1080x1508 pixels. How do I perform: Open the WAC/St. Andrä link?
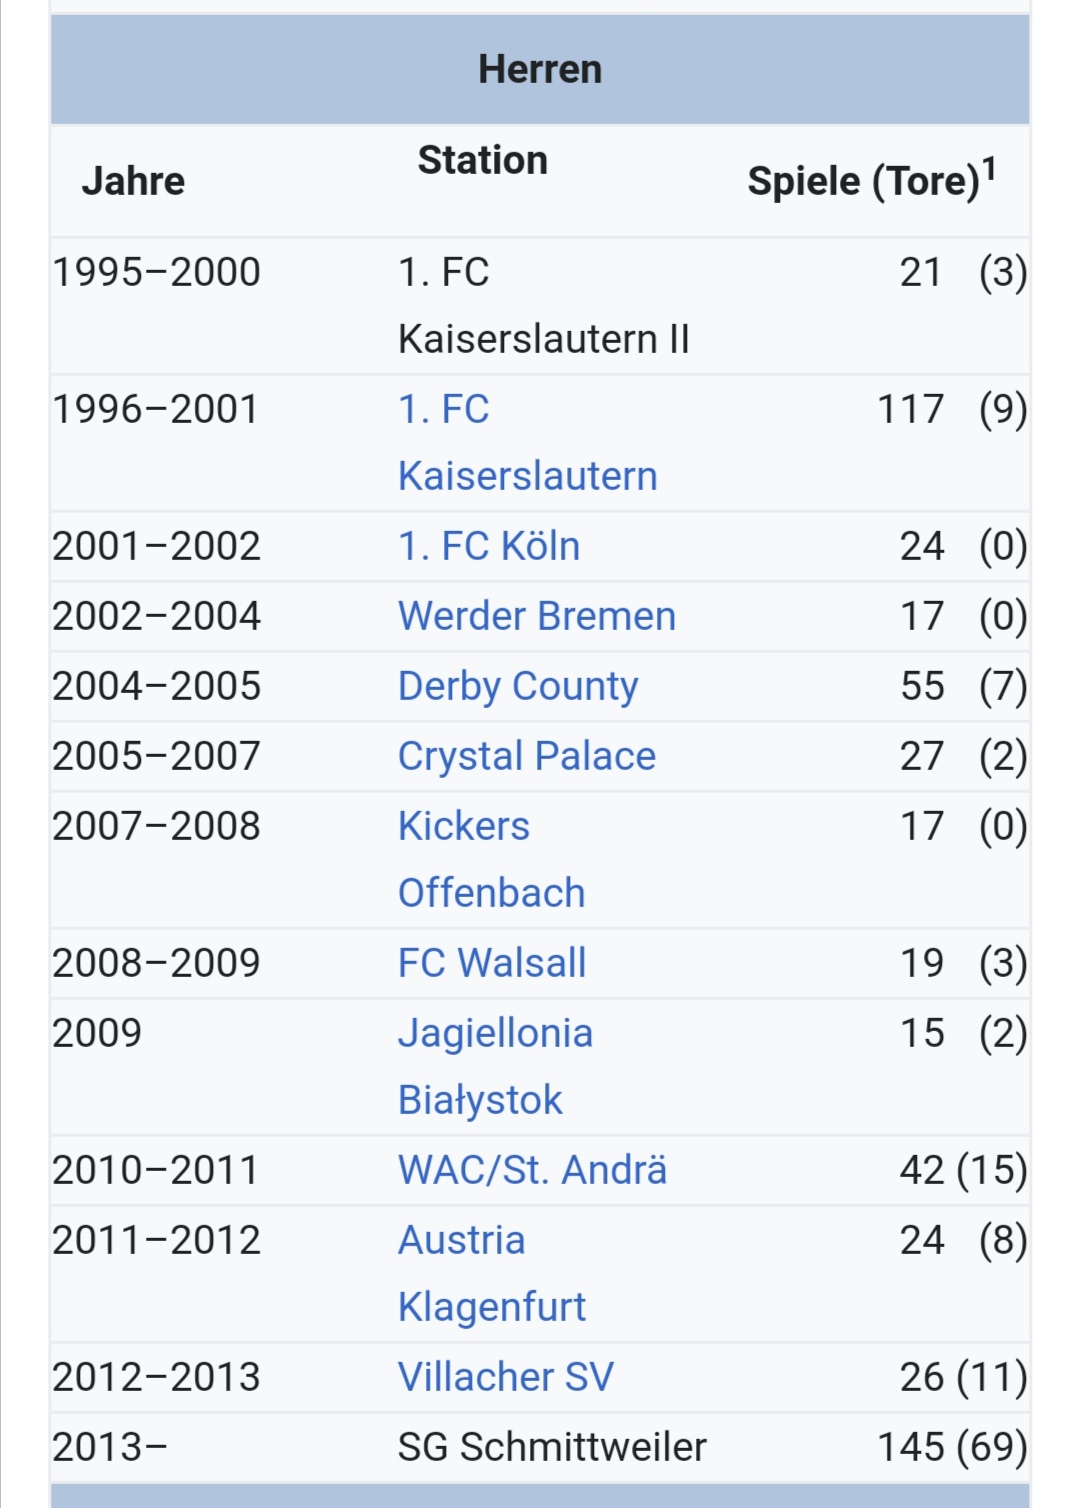coord(531,1170)
